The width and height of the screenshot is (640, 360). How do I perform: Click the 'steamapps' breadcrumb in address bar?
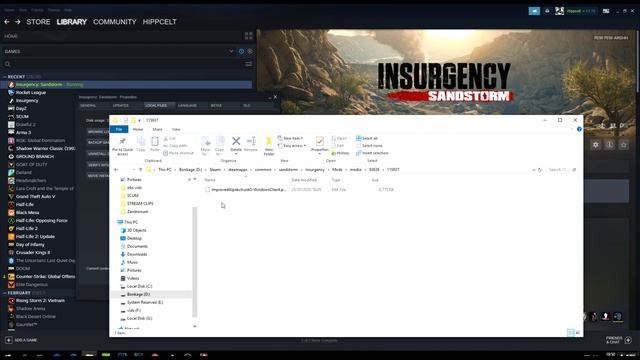click(238, 170)
